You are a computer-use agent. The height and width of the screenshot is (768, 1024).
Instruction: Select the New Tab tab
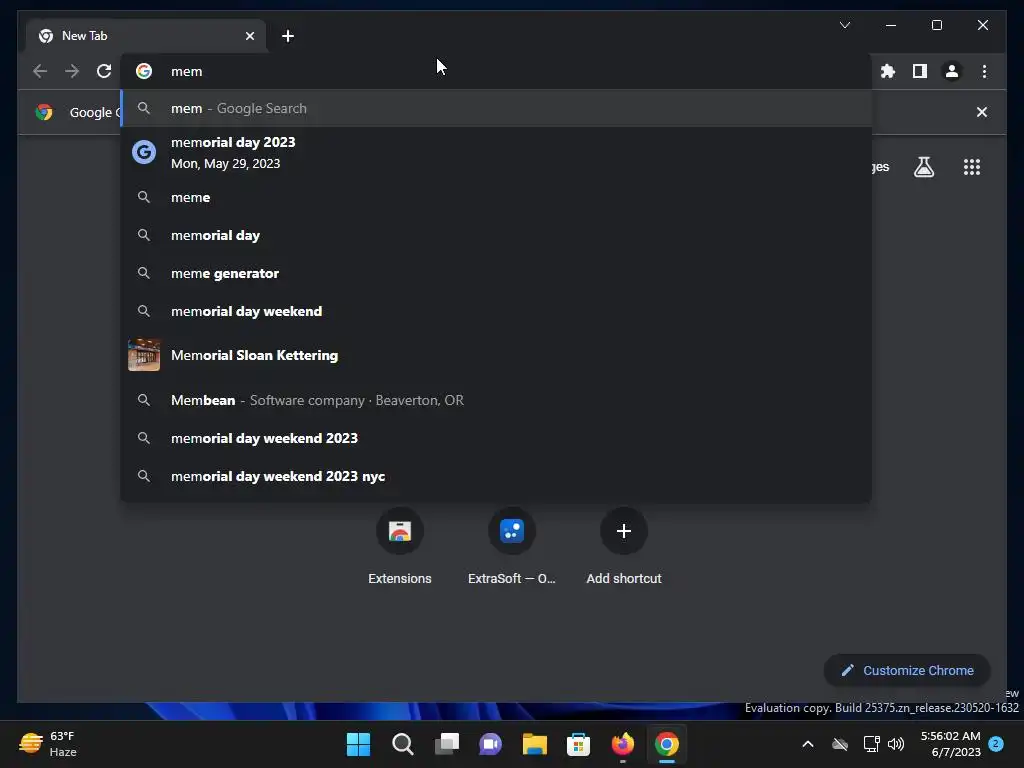click(x=145, y=36)
